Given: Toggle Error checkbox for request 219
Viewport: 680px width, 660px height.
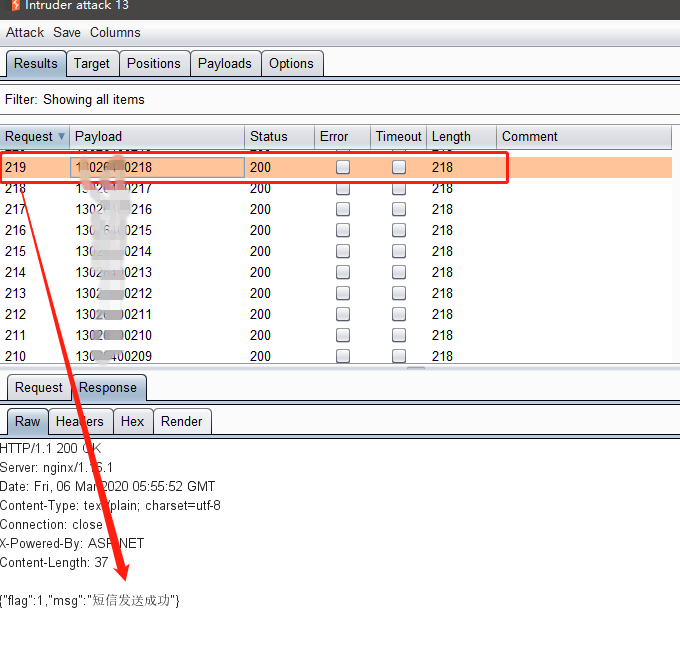Looking at the screenshot, I should [x=343, y=168].
